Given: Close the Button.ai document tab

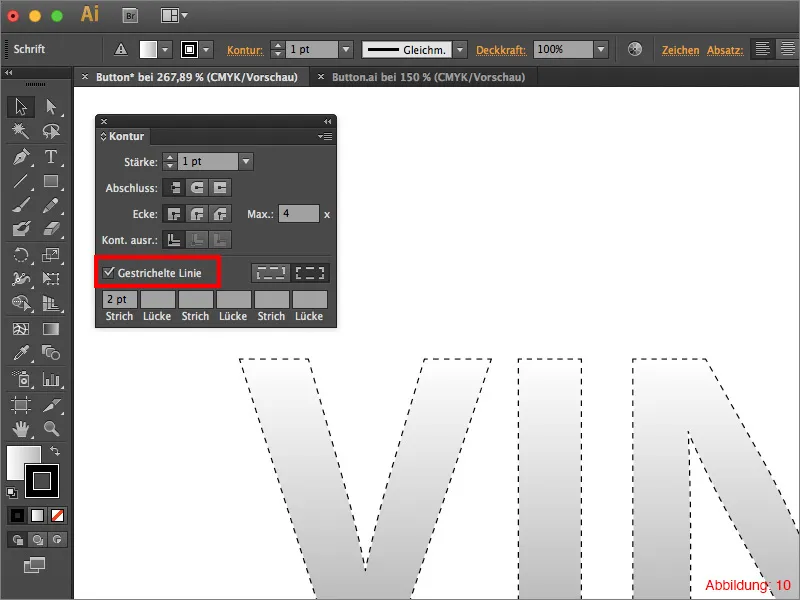Looking at the screenshot, I should [320, 77].
